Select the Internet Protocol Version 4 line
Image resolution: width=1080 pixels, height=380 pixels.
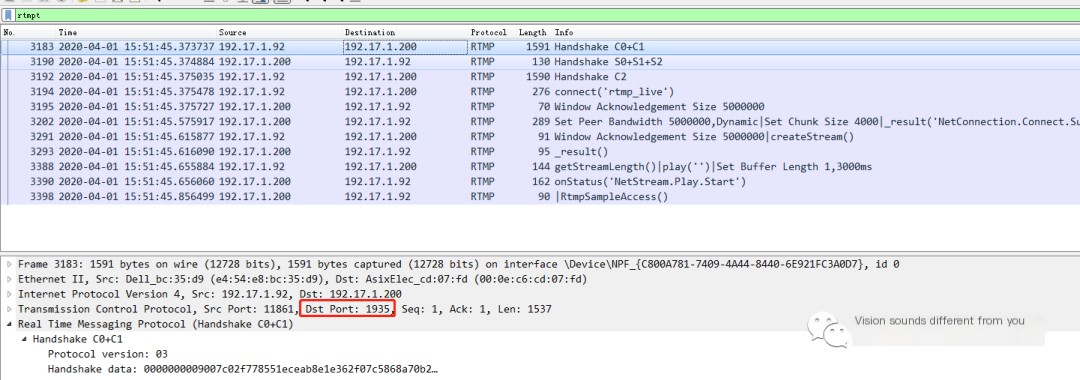[209, 294]
